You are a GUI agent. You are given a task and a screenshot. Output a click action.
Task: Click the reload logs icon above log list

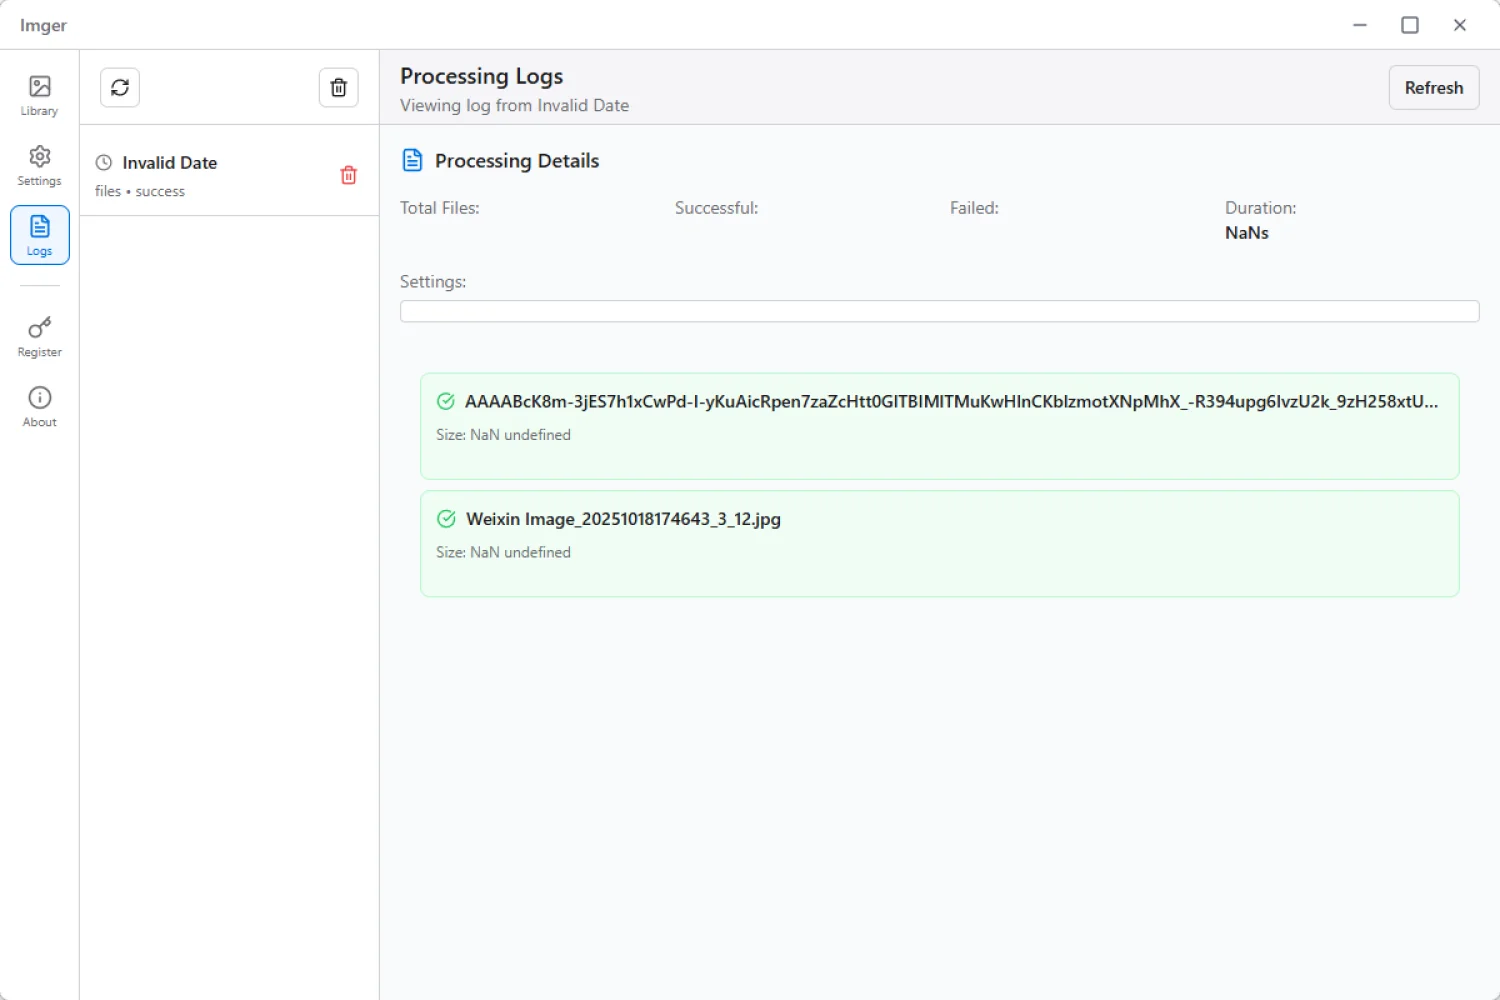coord(120,88)
